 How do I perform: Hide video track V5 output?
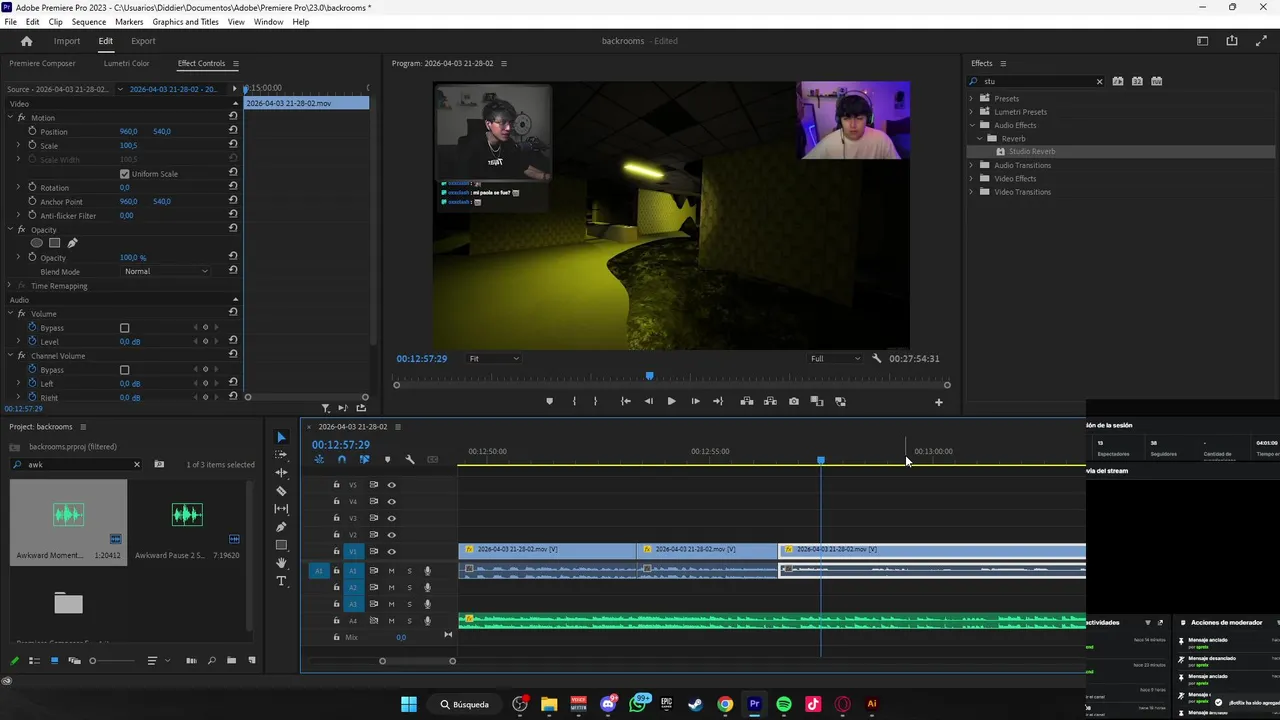click(x=392, y=485)
